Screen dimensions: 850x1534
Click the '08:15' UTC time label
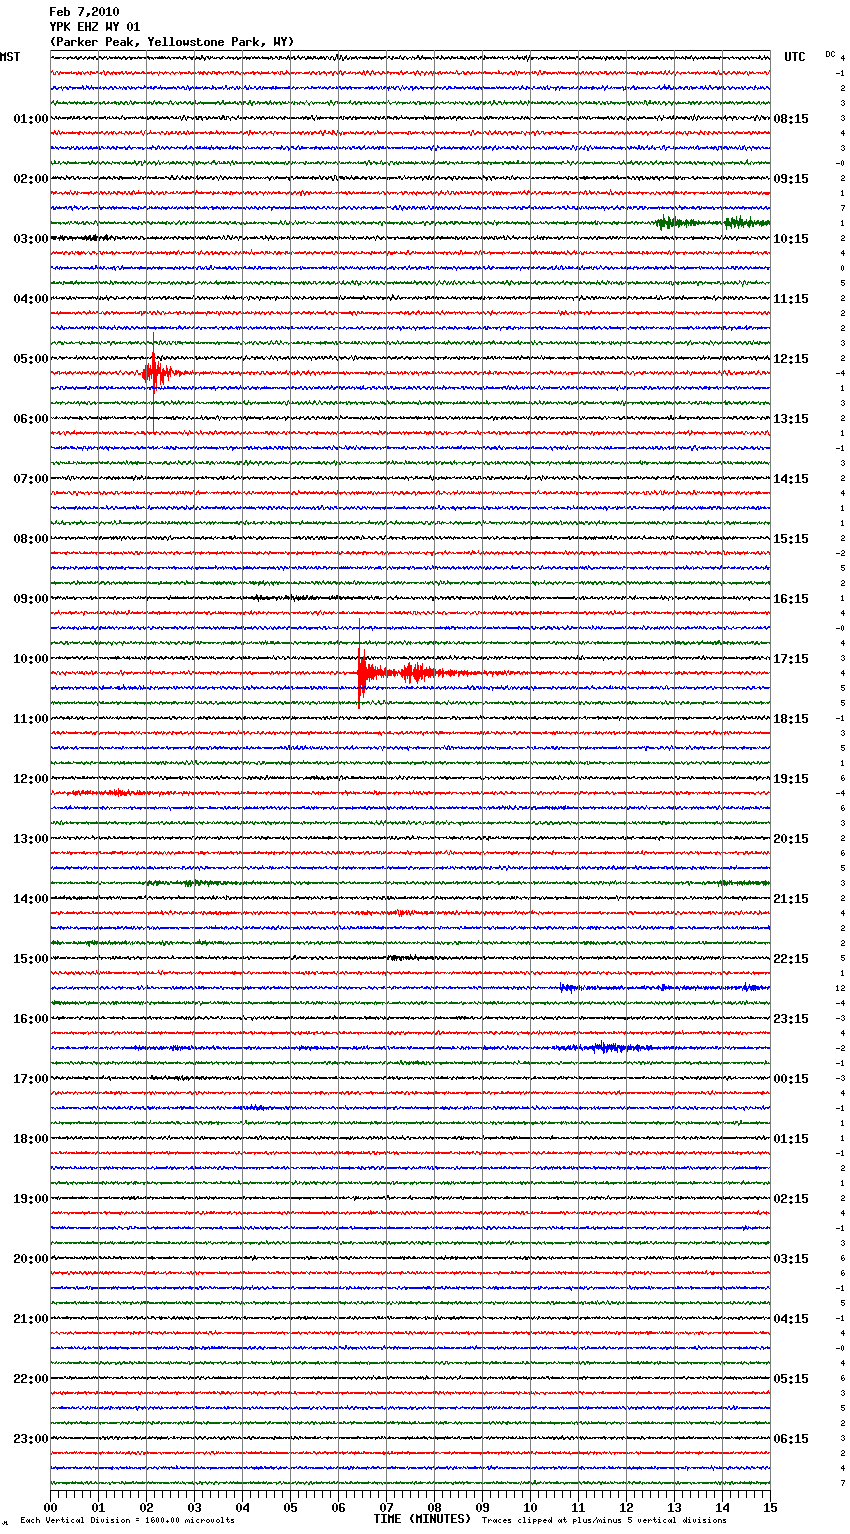791,119
